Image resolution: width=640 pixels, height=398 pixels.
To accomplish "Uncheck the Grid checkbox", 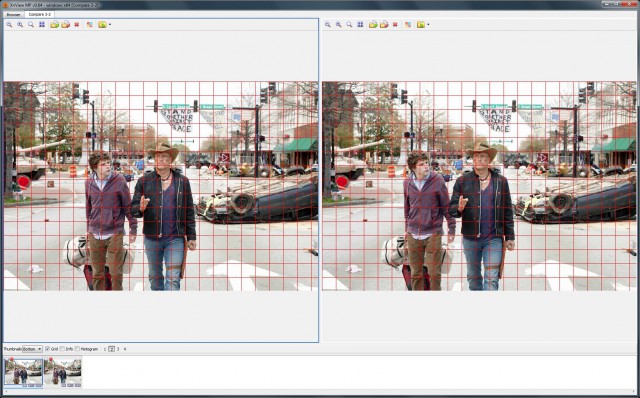I will click(47, 349).
